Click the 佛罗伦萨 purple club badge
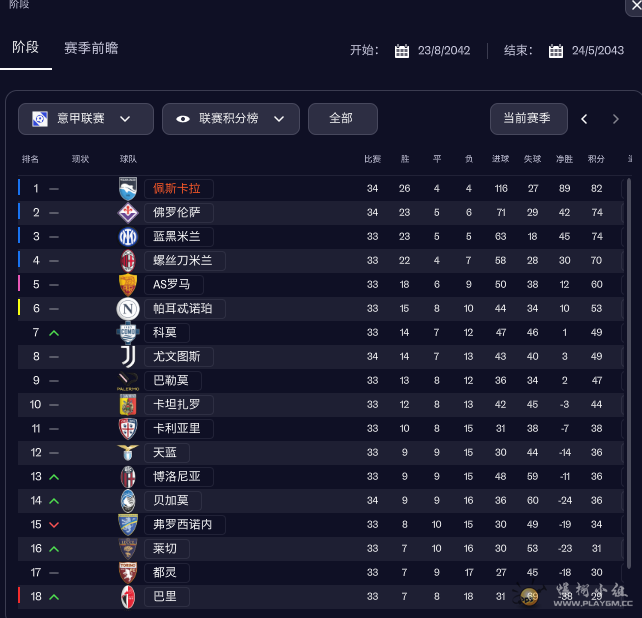 pos(128,212)
